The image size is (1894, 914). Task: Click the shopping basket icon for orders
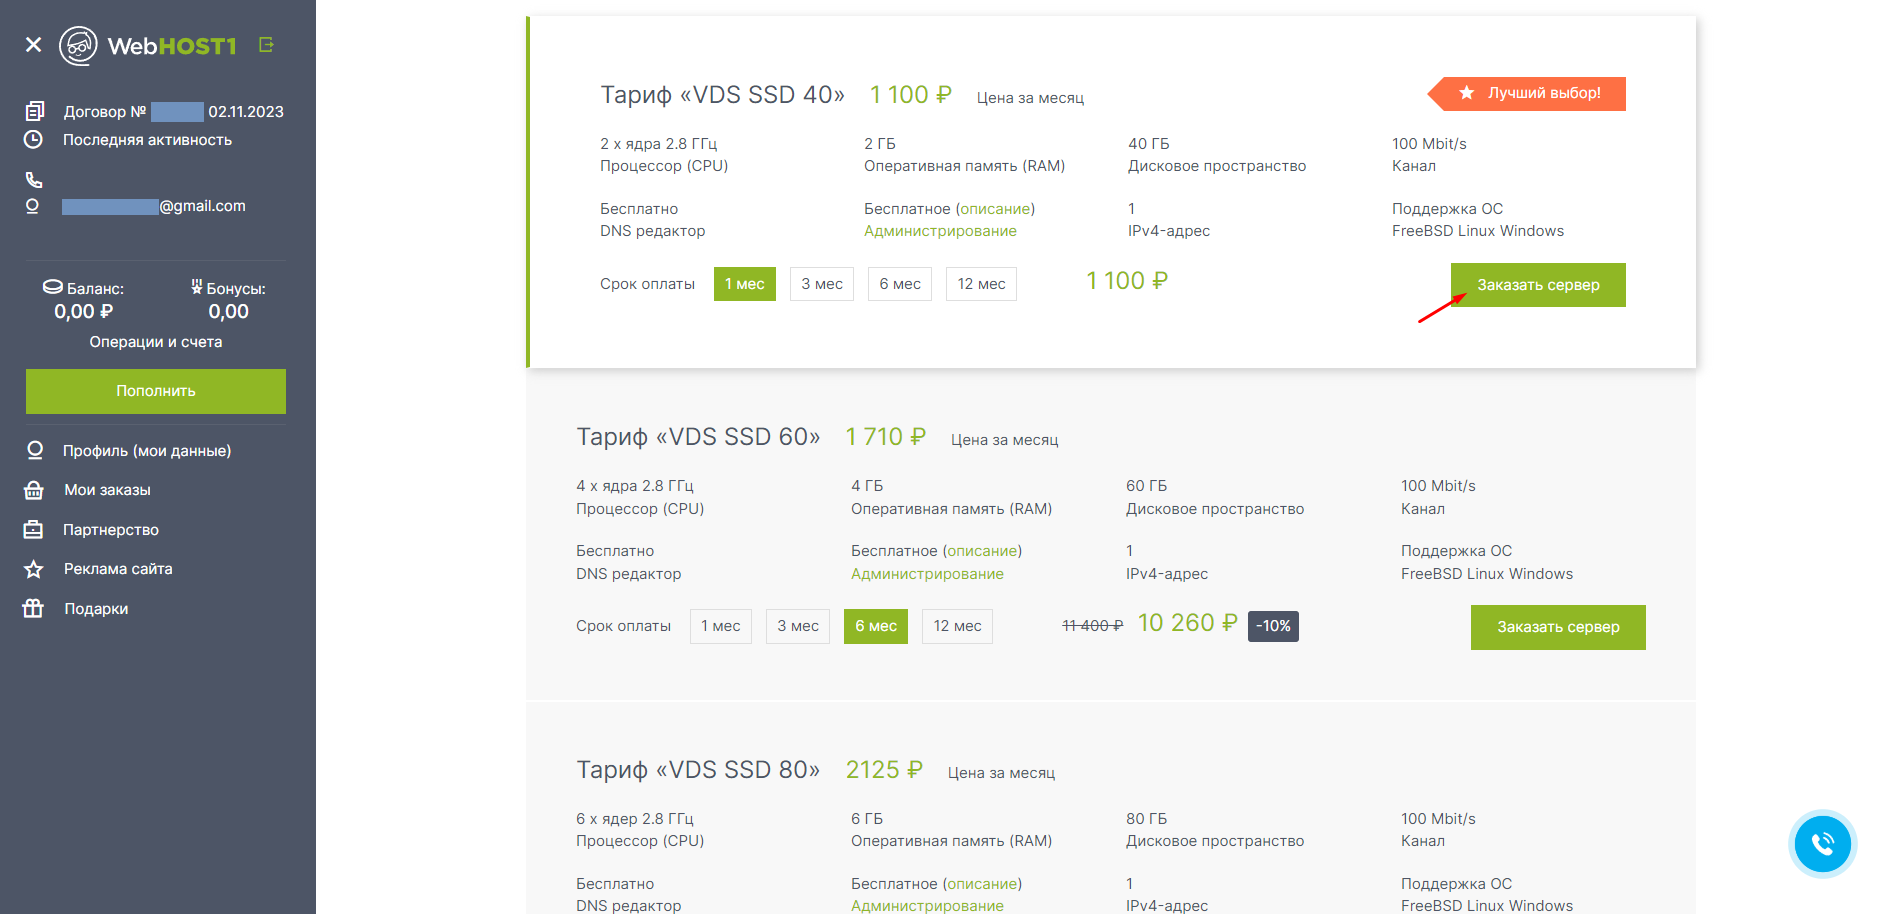34,490
